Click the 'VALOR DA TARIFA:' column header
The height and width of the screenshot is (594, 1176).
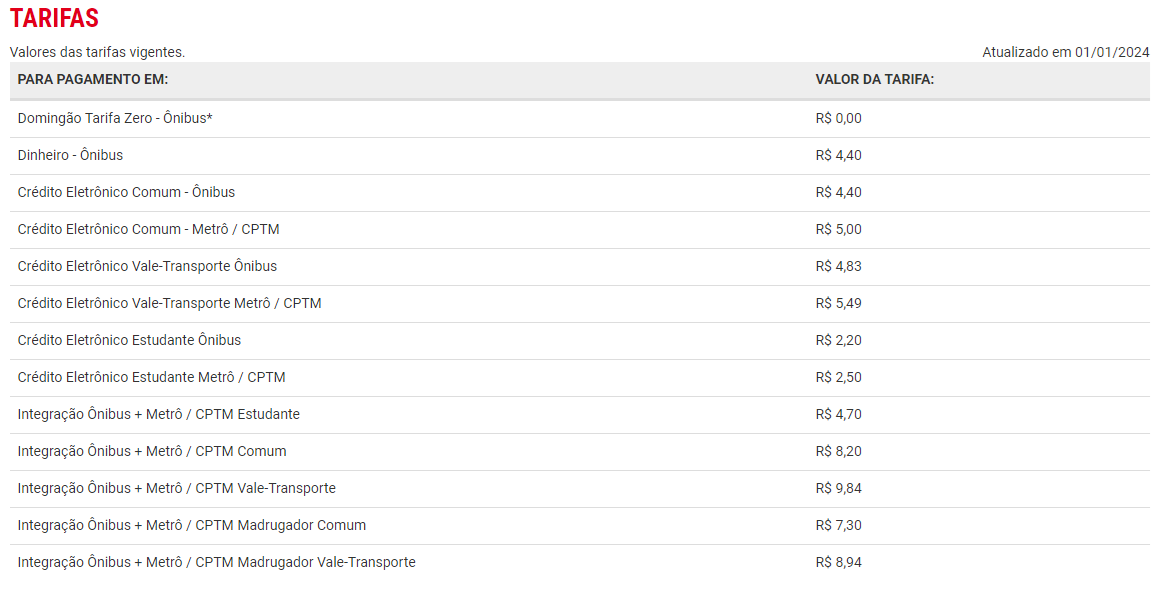coord(874,80)
